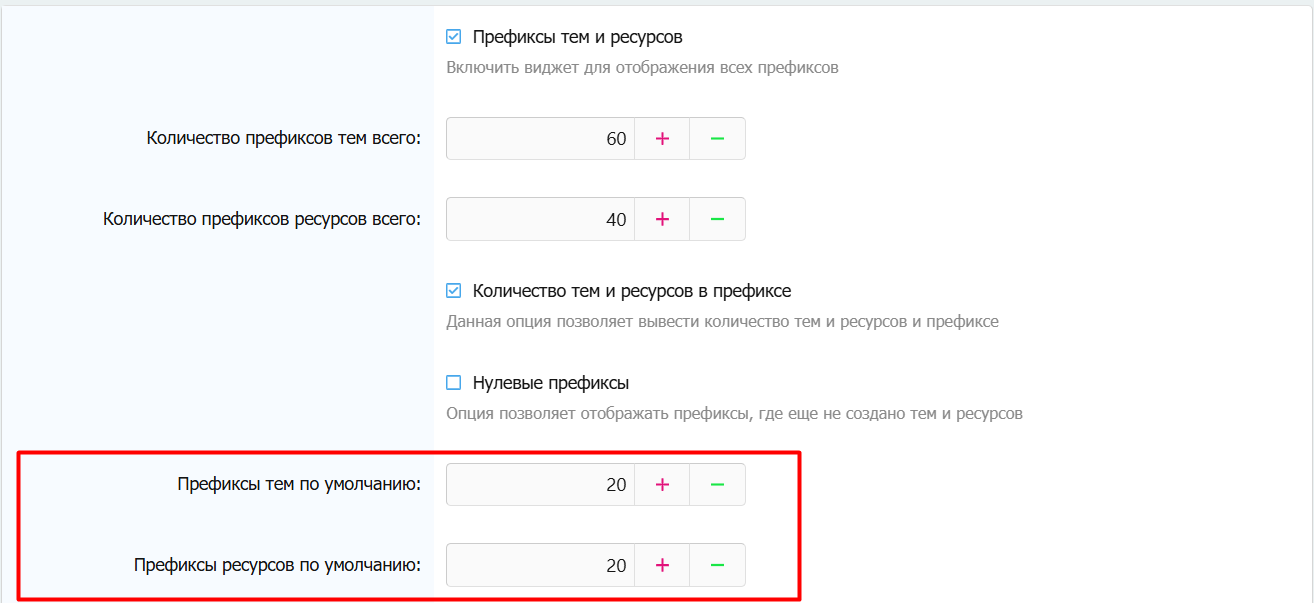Click plus for total resource prefixes count
The height and width of the screenshot is (603, 1314).
click(x=662, y=219)
